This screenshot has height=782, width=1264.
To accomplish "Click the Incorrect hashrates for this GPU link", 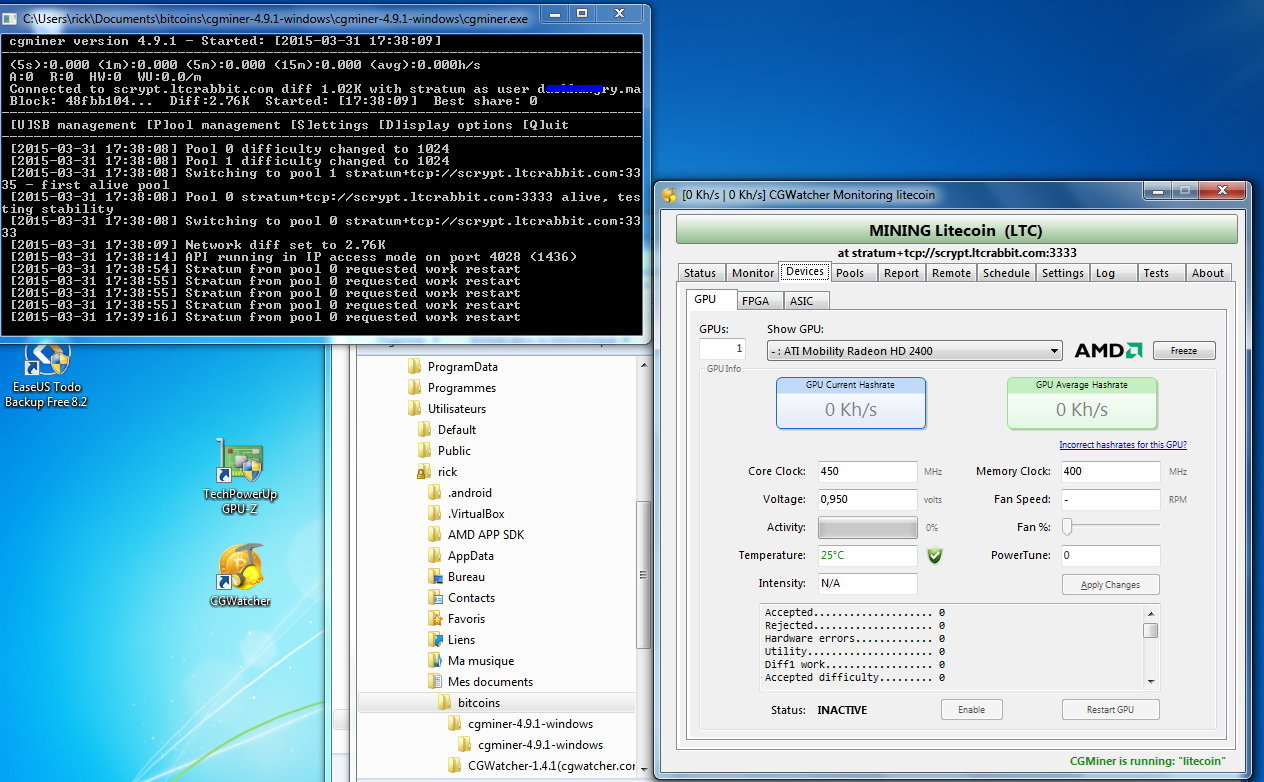I will pyautogui.click(x=1122, y=445).
